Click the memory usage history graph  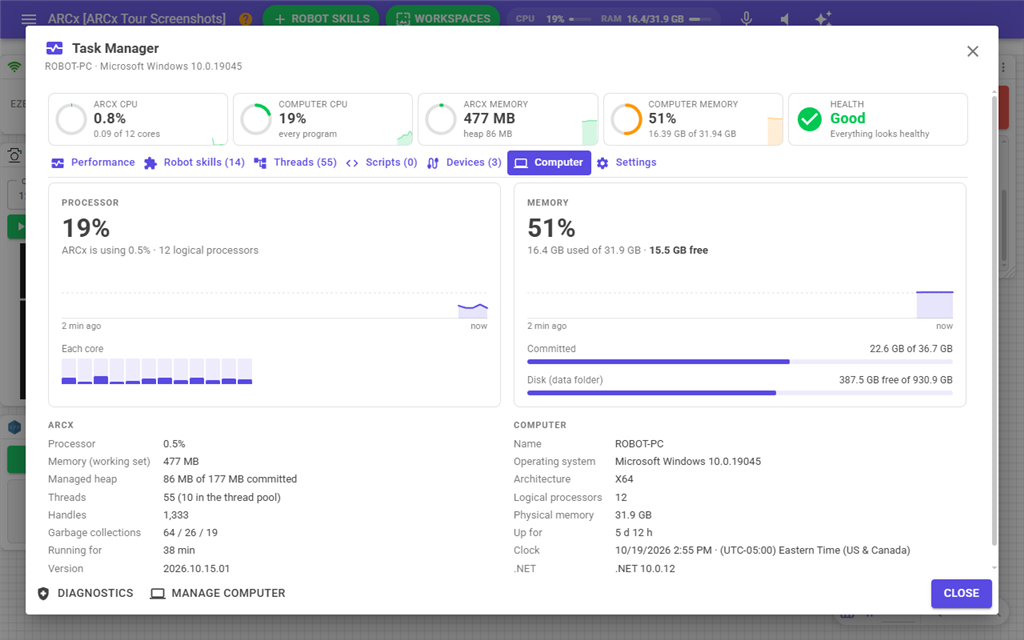(740, 304)
